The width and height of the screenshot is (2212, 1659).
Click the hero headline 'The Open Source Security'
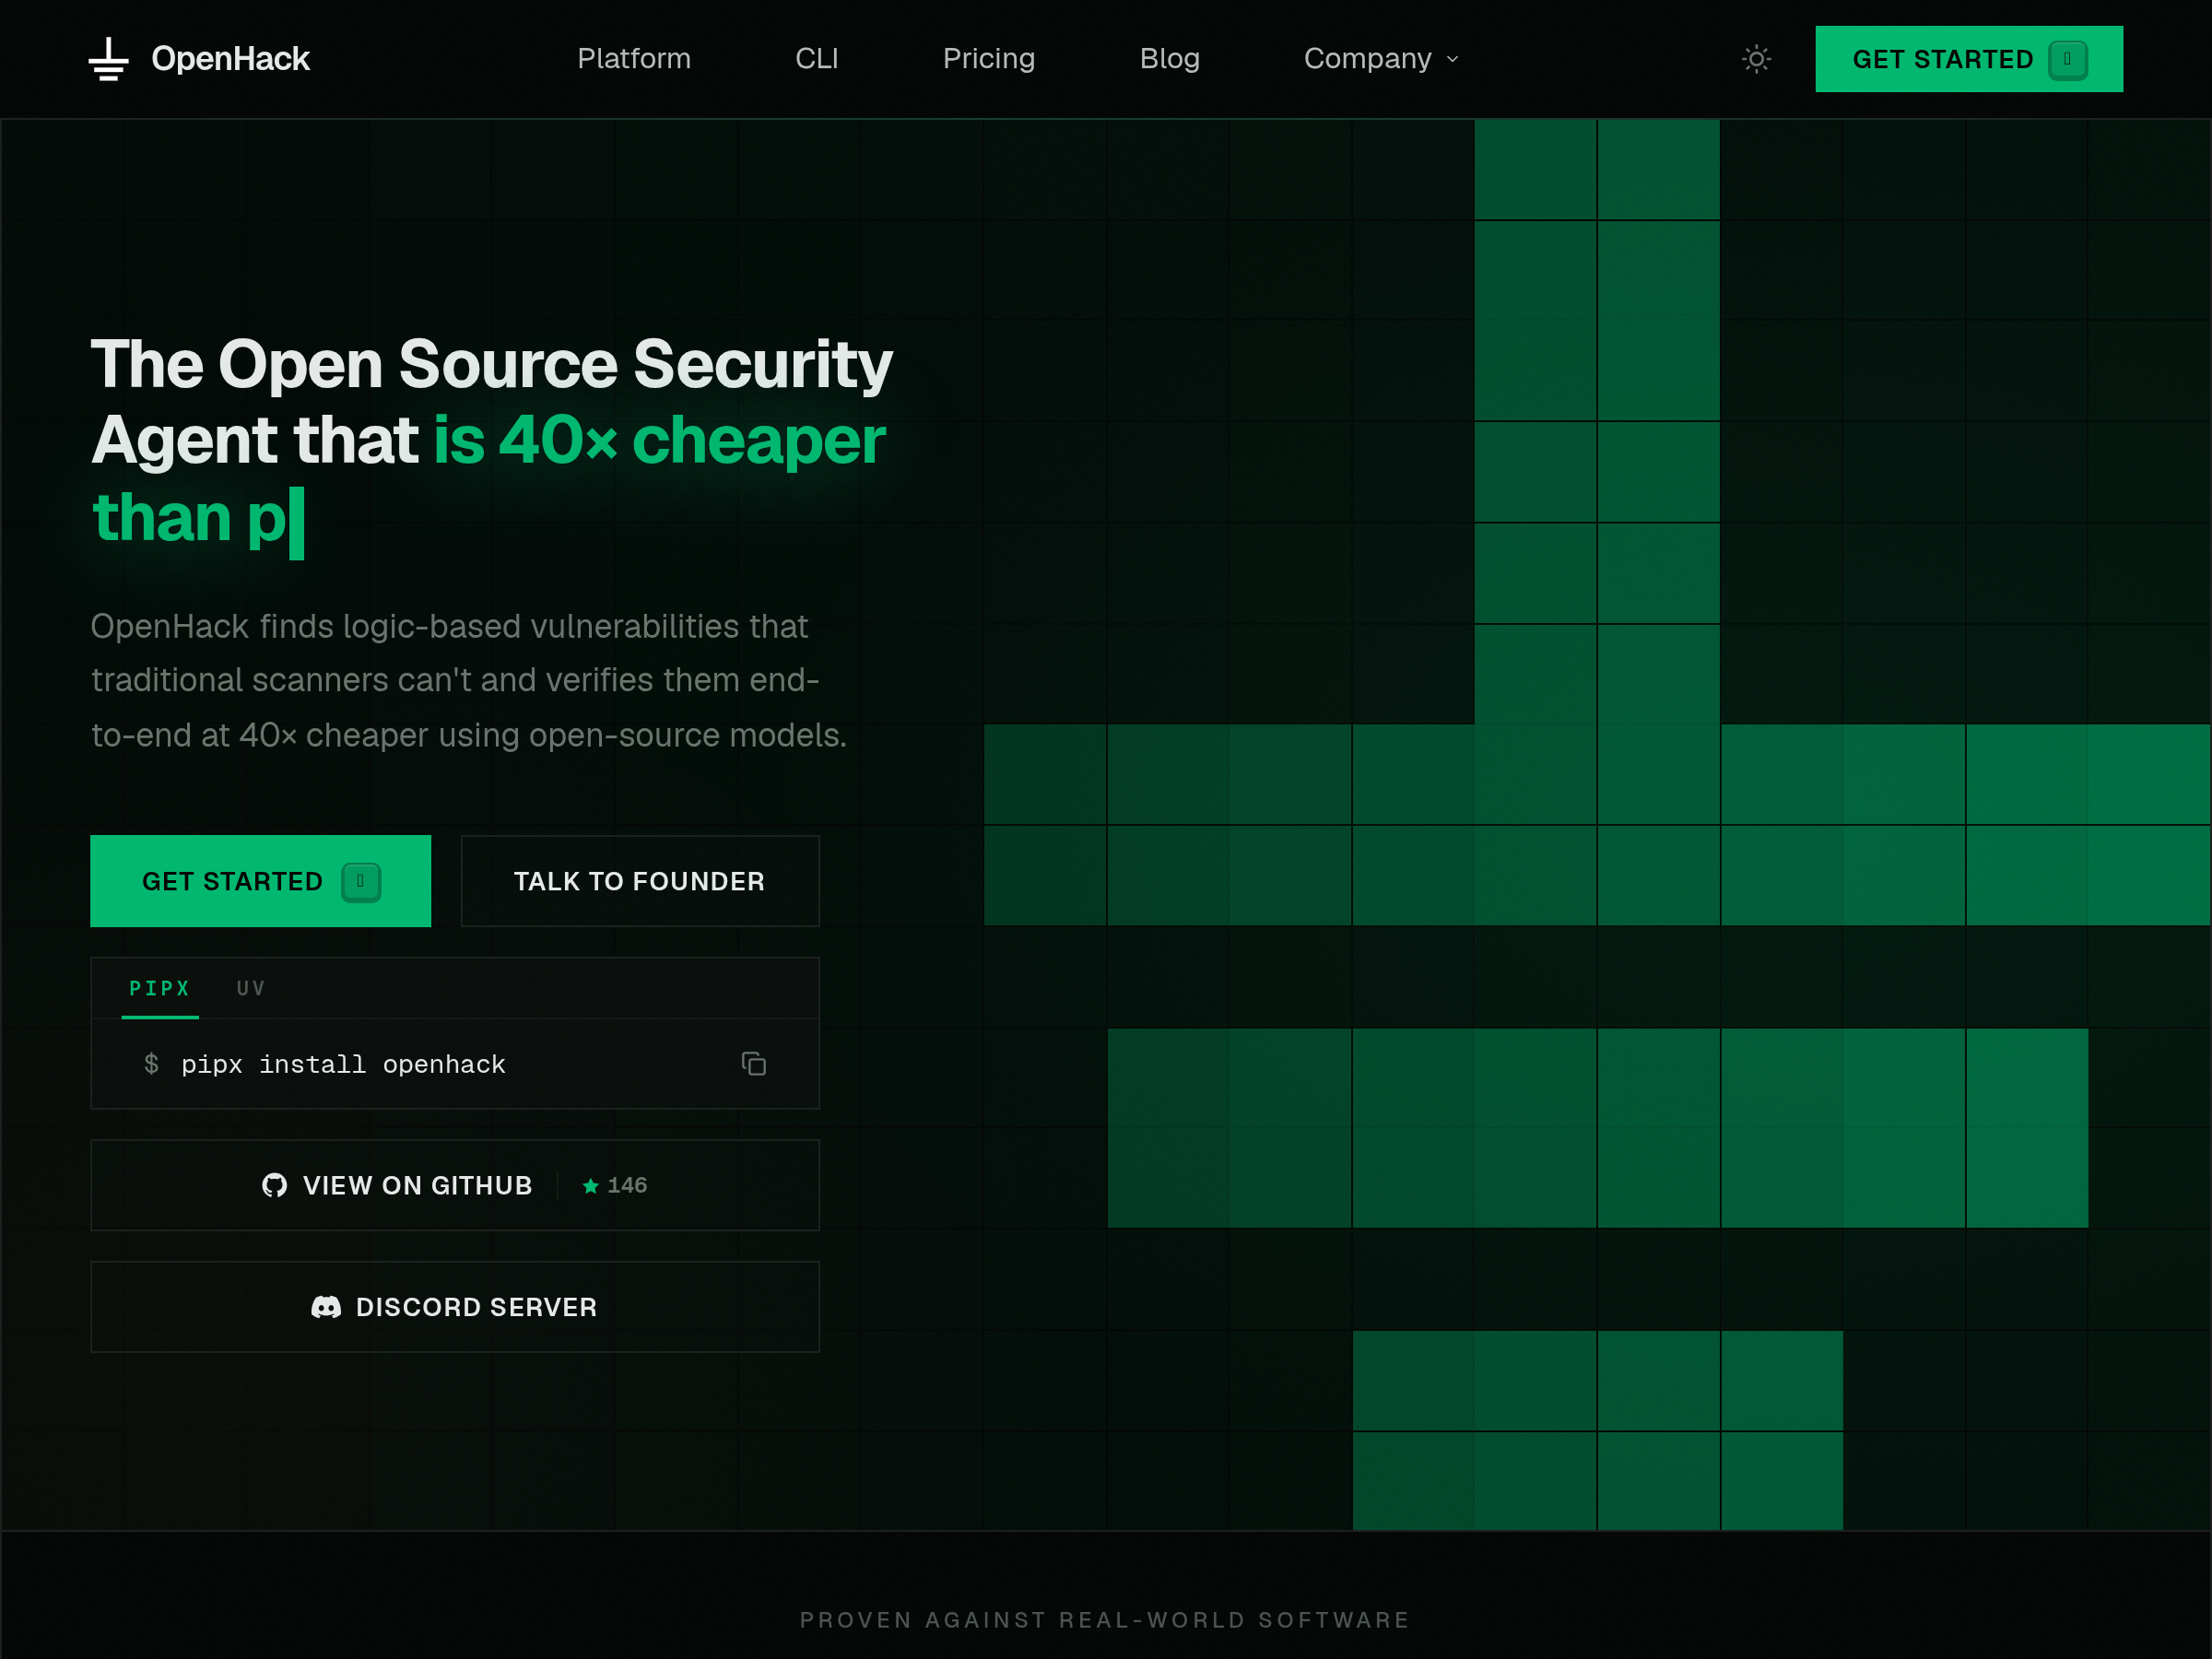[x=491, y=364]
